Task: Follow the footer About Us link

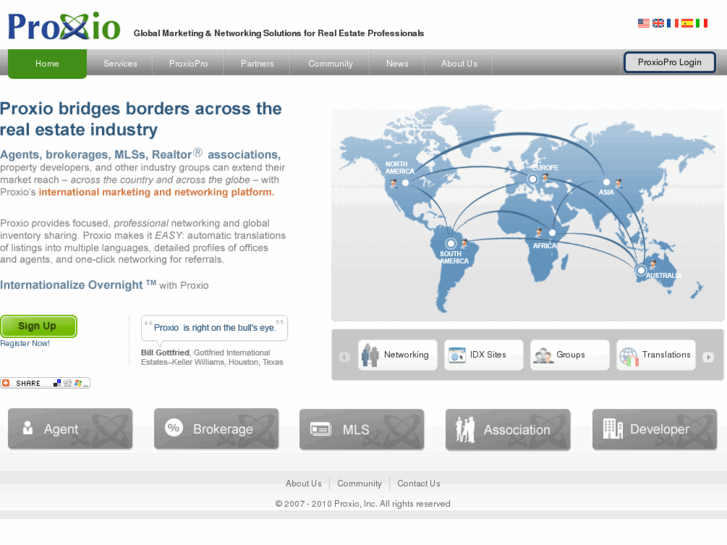Action: coord(303,483)
